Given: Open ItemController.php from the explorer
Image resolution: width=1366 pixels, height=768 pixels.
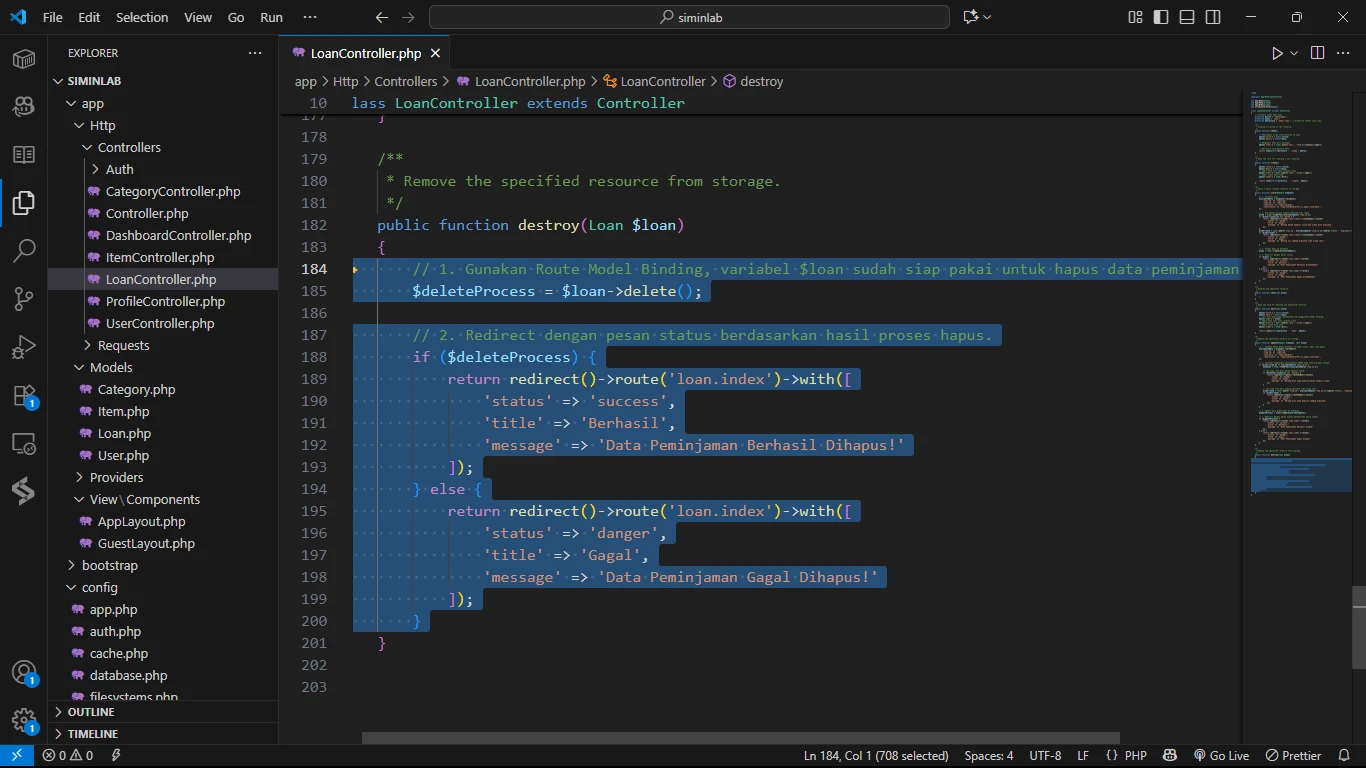Looking at the screenshot, I should (160, 257).
